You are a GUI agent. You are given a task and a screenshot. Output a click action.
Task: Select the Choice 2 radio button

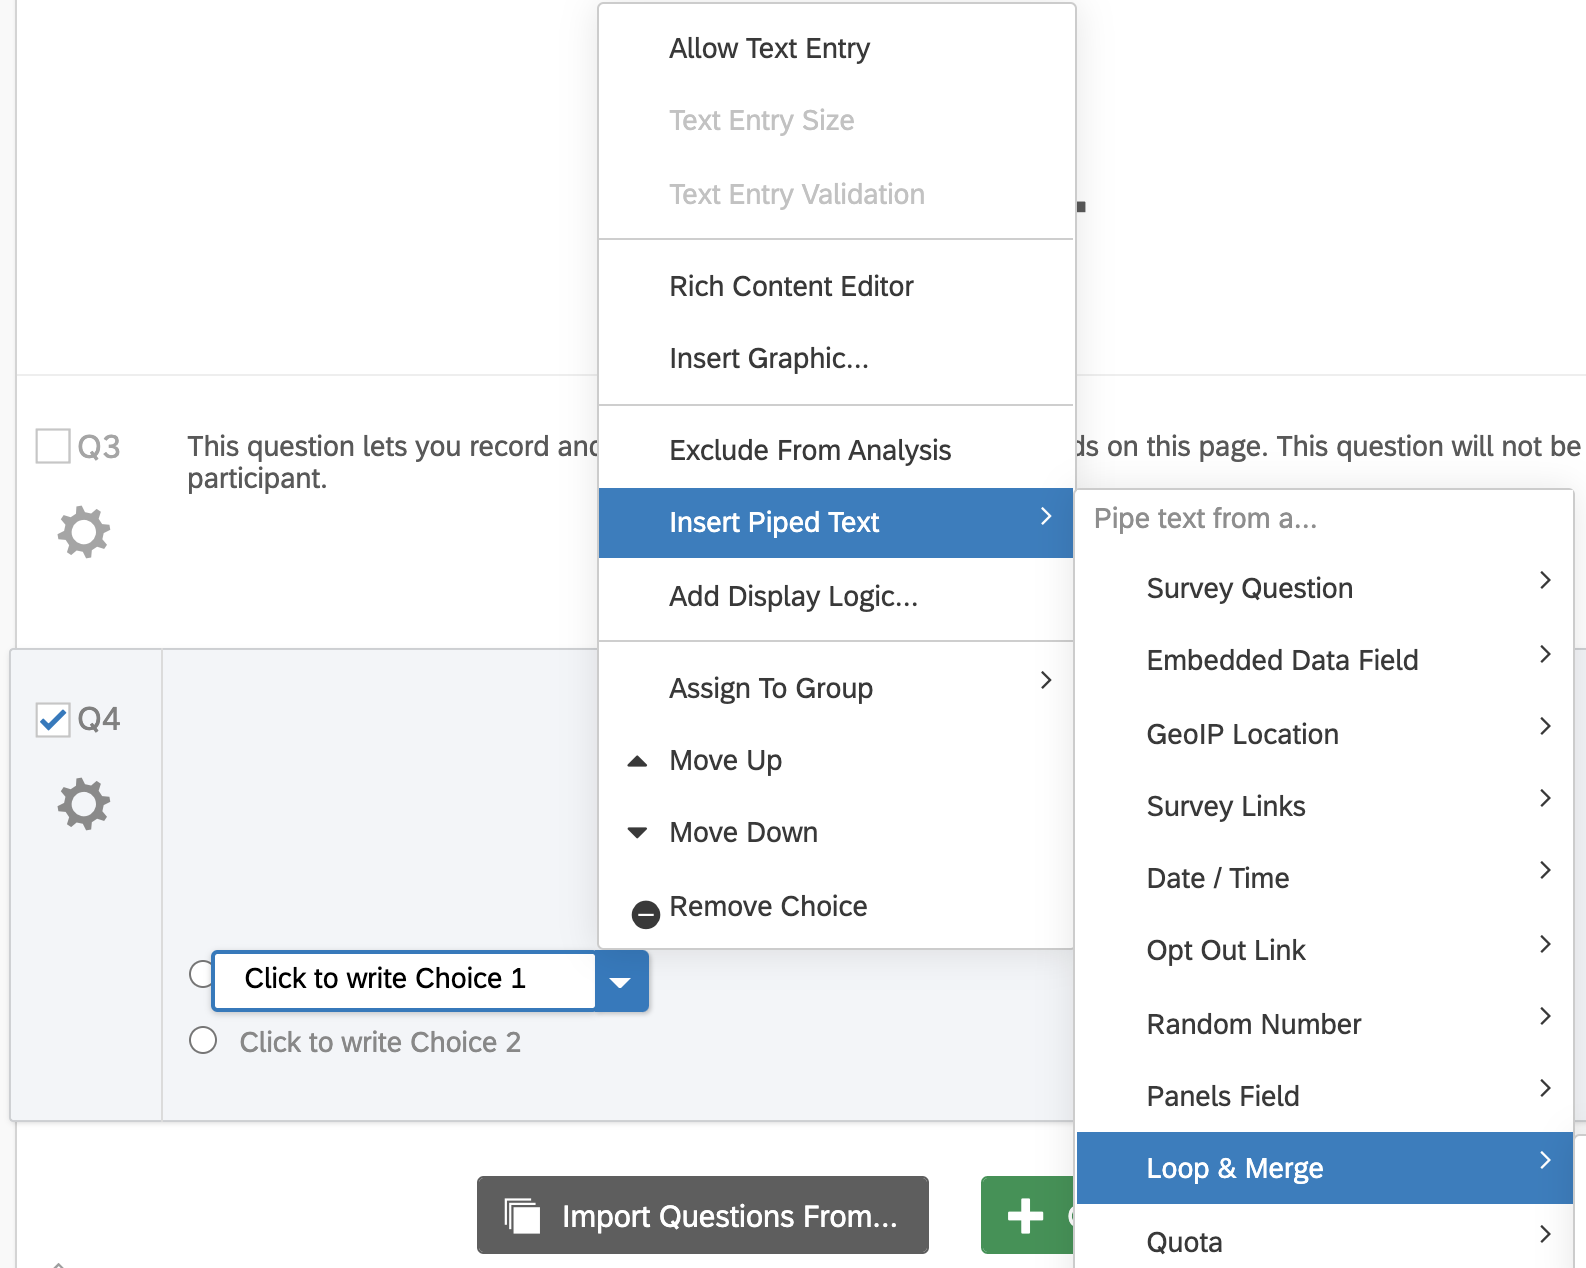(203, 1041)
